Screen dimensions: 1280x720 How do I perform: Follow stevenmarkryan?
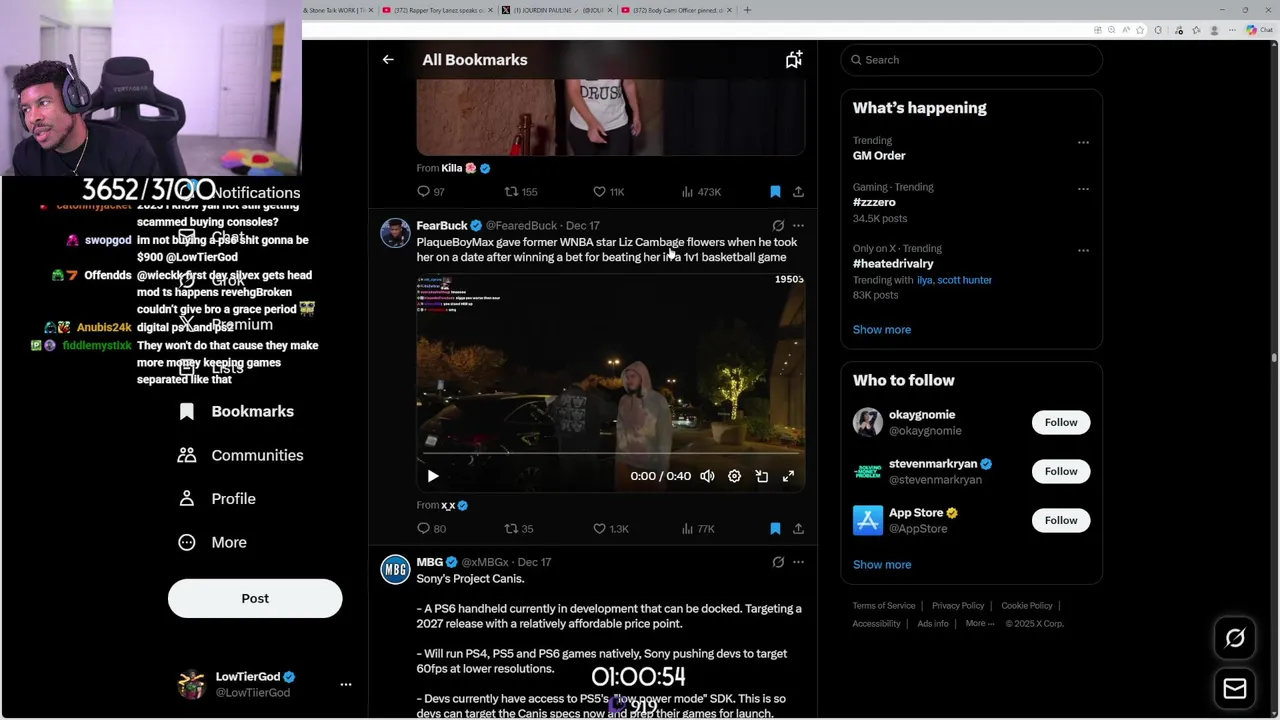[1061, 471]
